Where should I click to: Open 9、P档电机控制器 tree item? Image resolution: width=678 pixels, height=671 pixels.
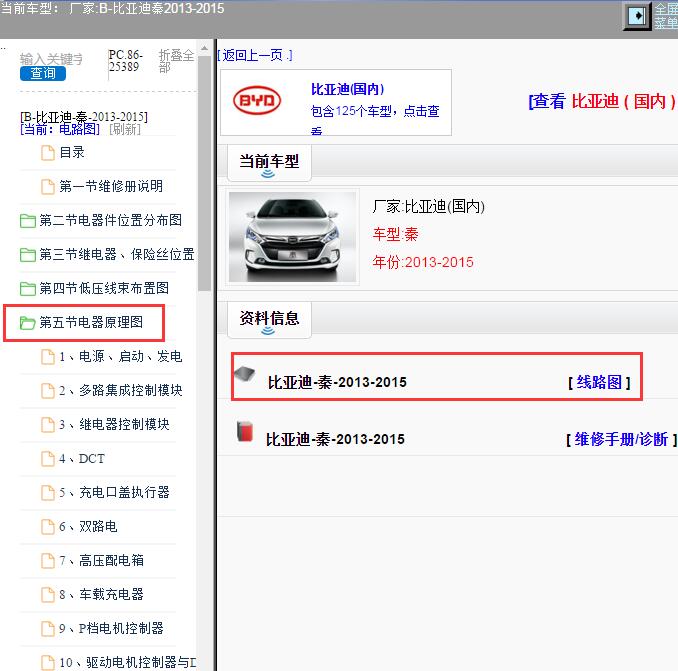point(112,628)
